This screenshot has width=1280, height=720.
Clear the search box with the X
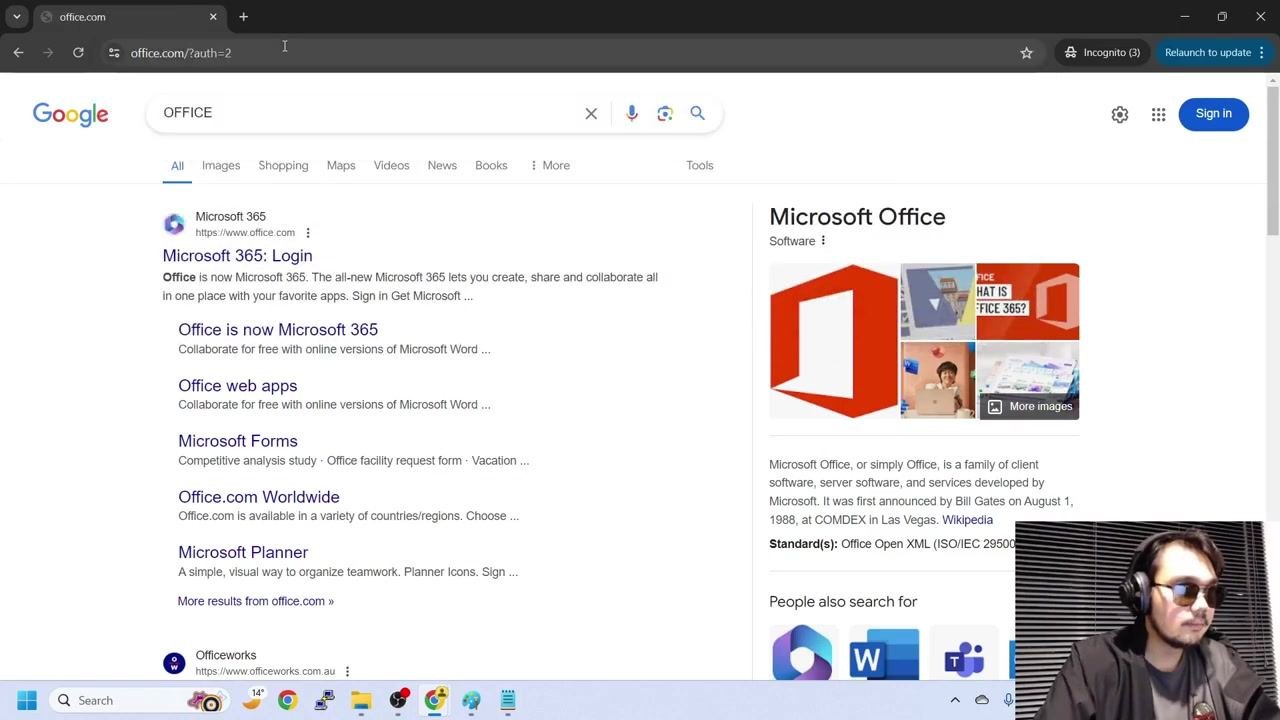point(591,114)
